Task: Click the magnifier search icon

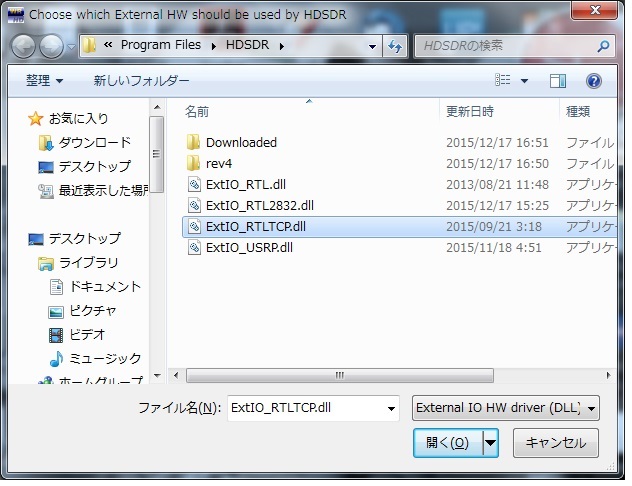Action: 603,46
